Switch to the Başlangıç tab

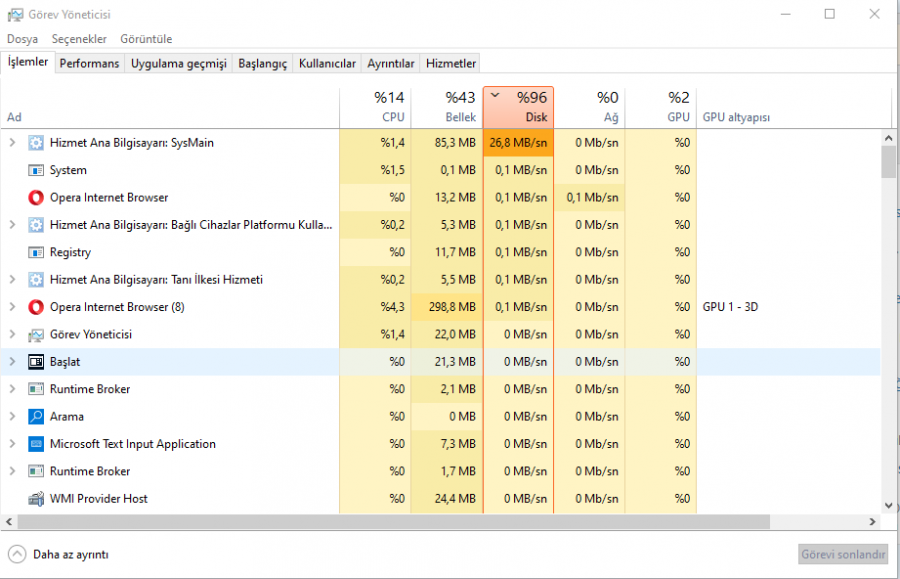pos(262,63)
